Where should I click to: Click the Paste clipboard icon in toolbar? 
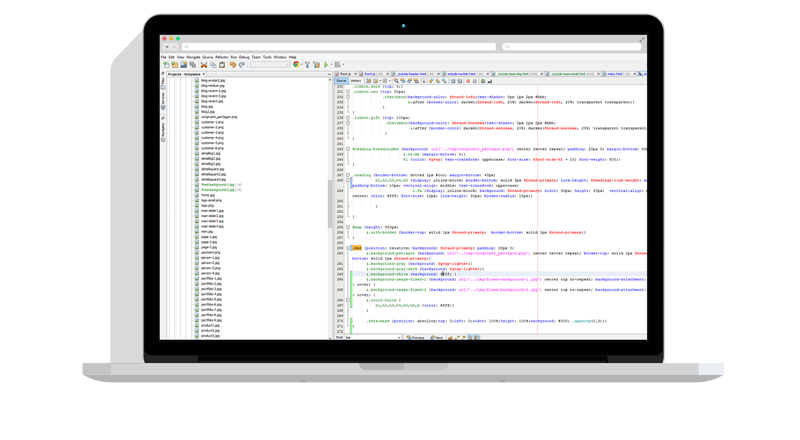(219, 65)
